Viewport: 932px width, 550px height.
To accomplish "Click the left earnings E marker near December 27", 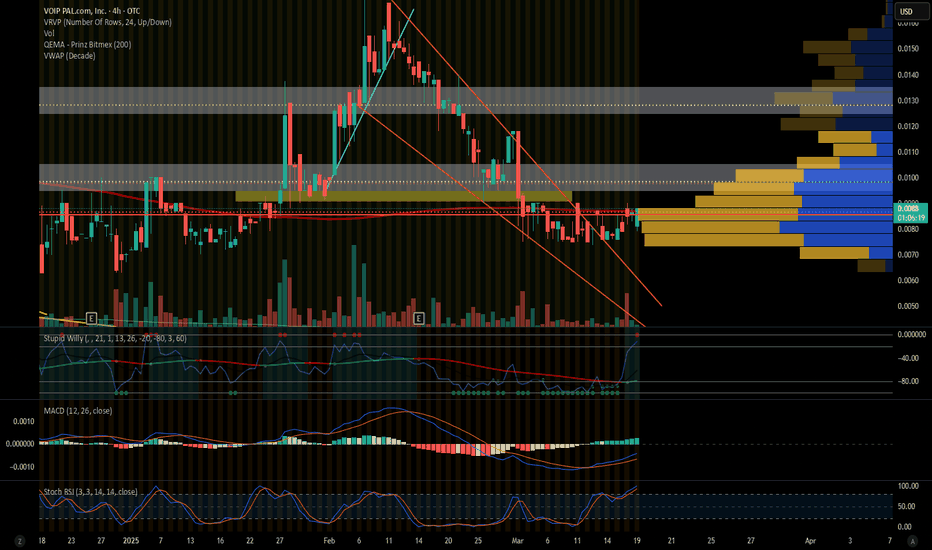I will tap(91, 319).
